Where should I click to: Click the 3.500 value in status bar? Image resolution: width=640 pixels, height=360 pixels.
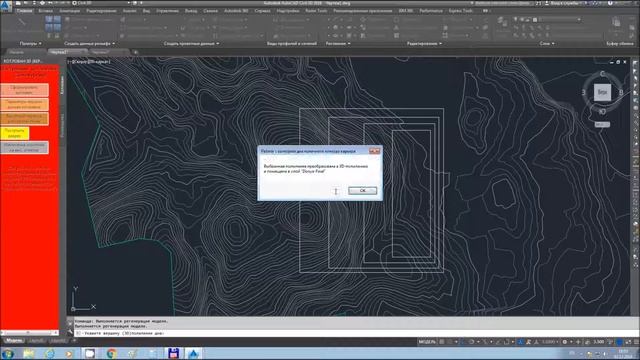[x=599, y=342]
